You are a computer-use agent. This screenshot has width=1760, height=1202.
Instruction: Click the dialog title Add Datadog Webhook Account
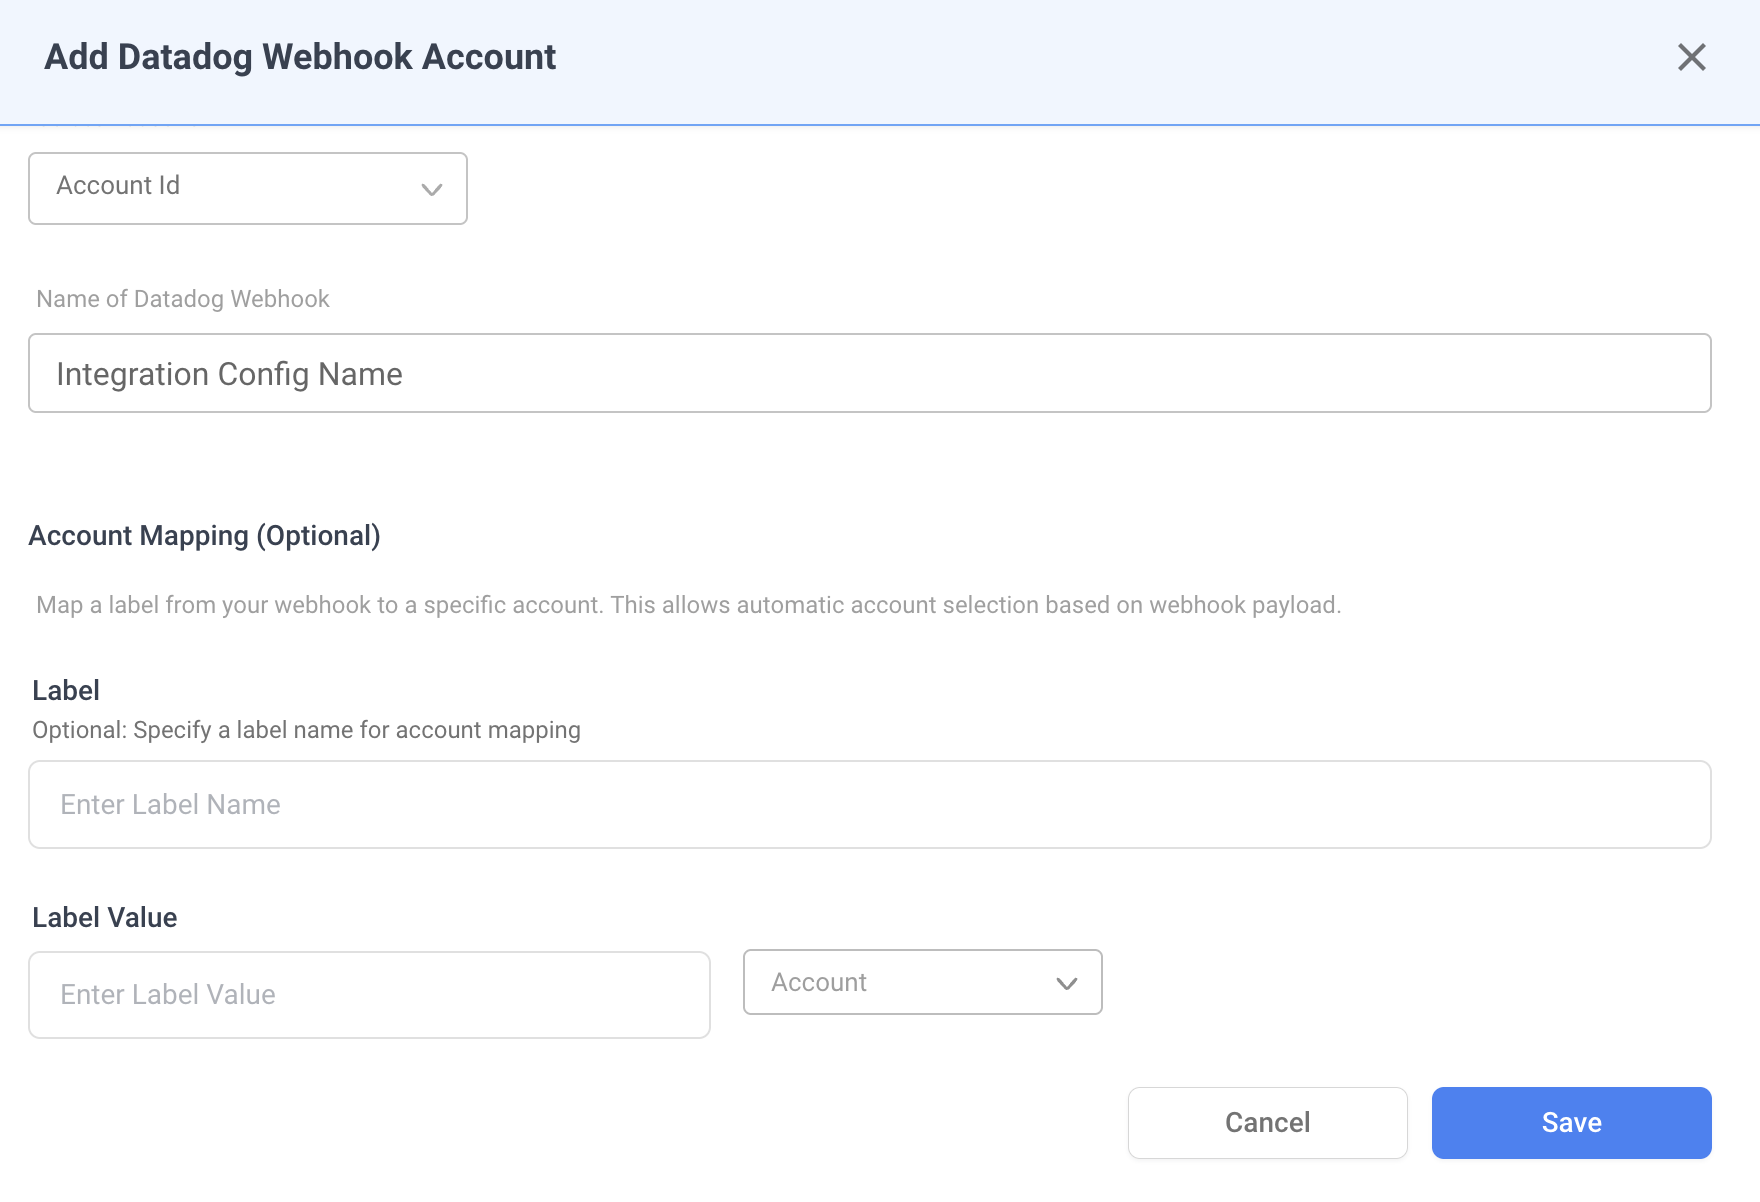pyautogui.click(x=298, y=57)
